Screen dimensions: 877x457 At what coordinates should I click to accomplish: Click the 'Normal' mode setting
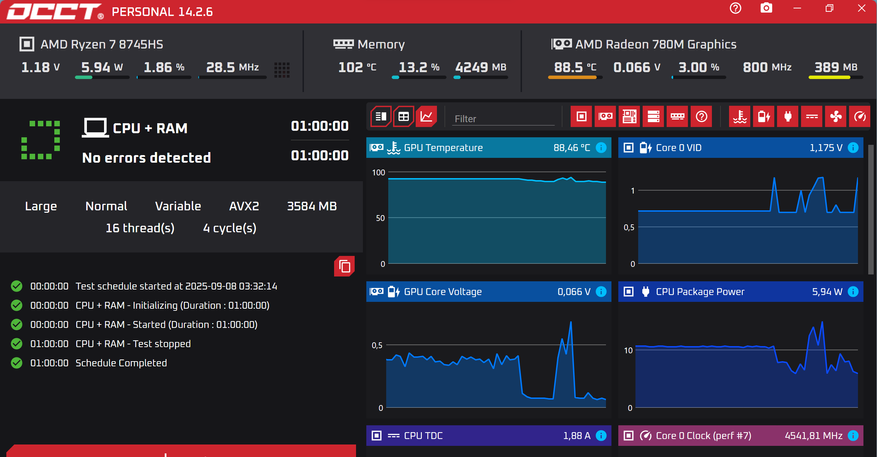click(106, 206)
